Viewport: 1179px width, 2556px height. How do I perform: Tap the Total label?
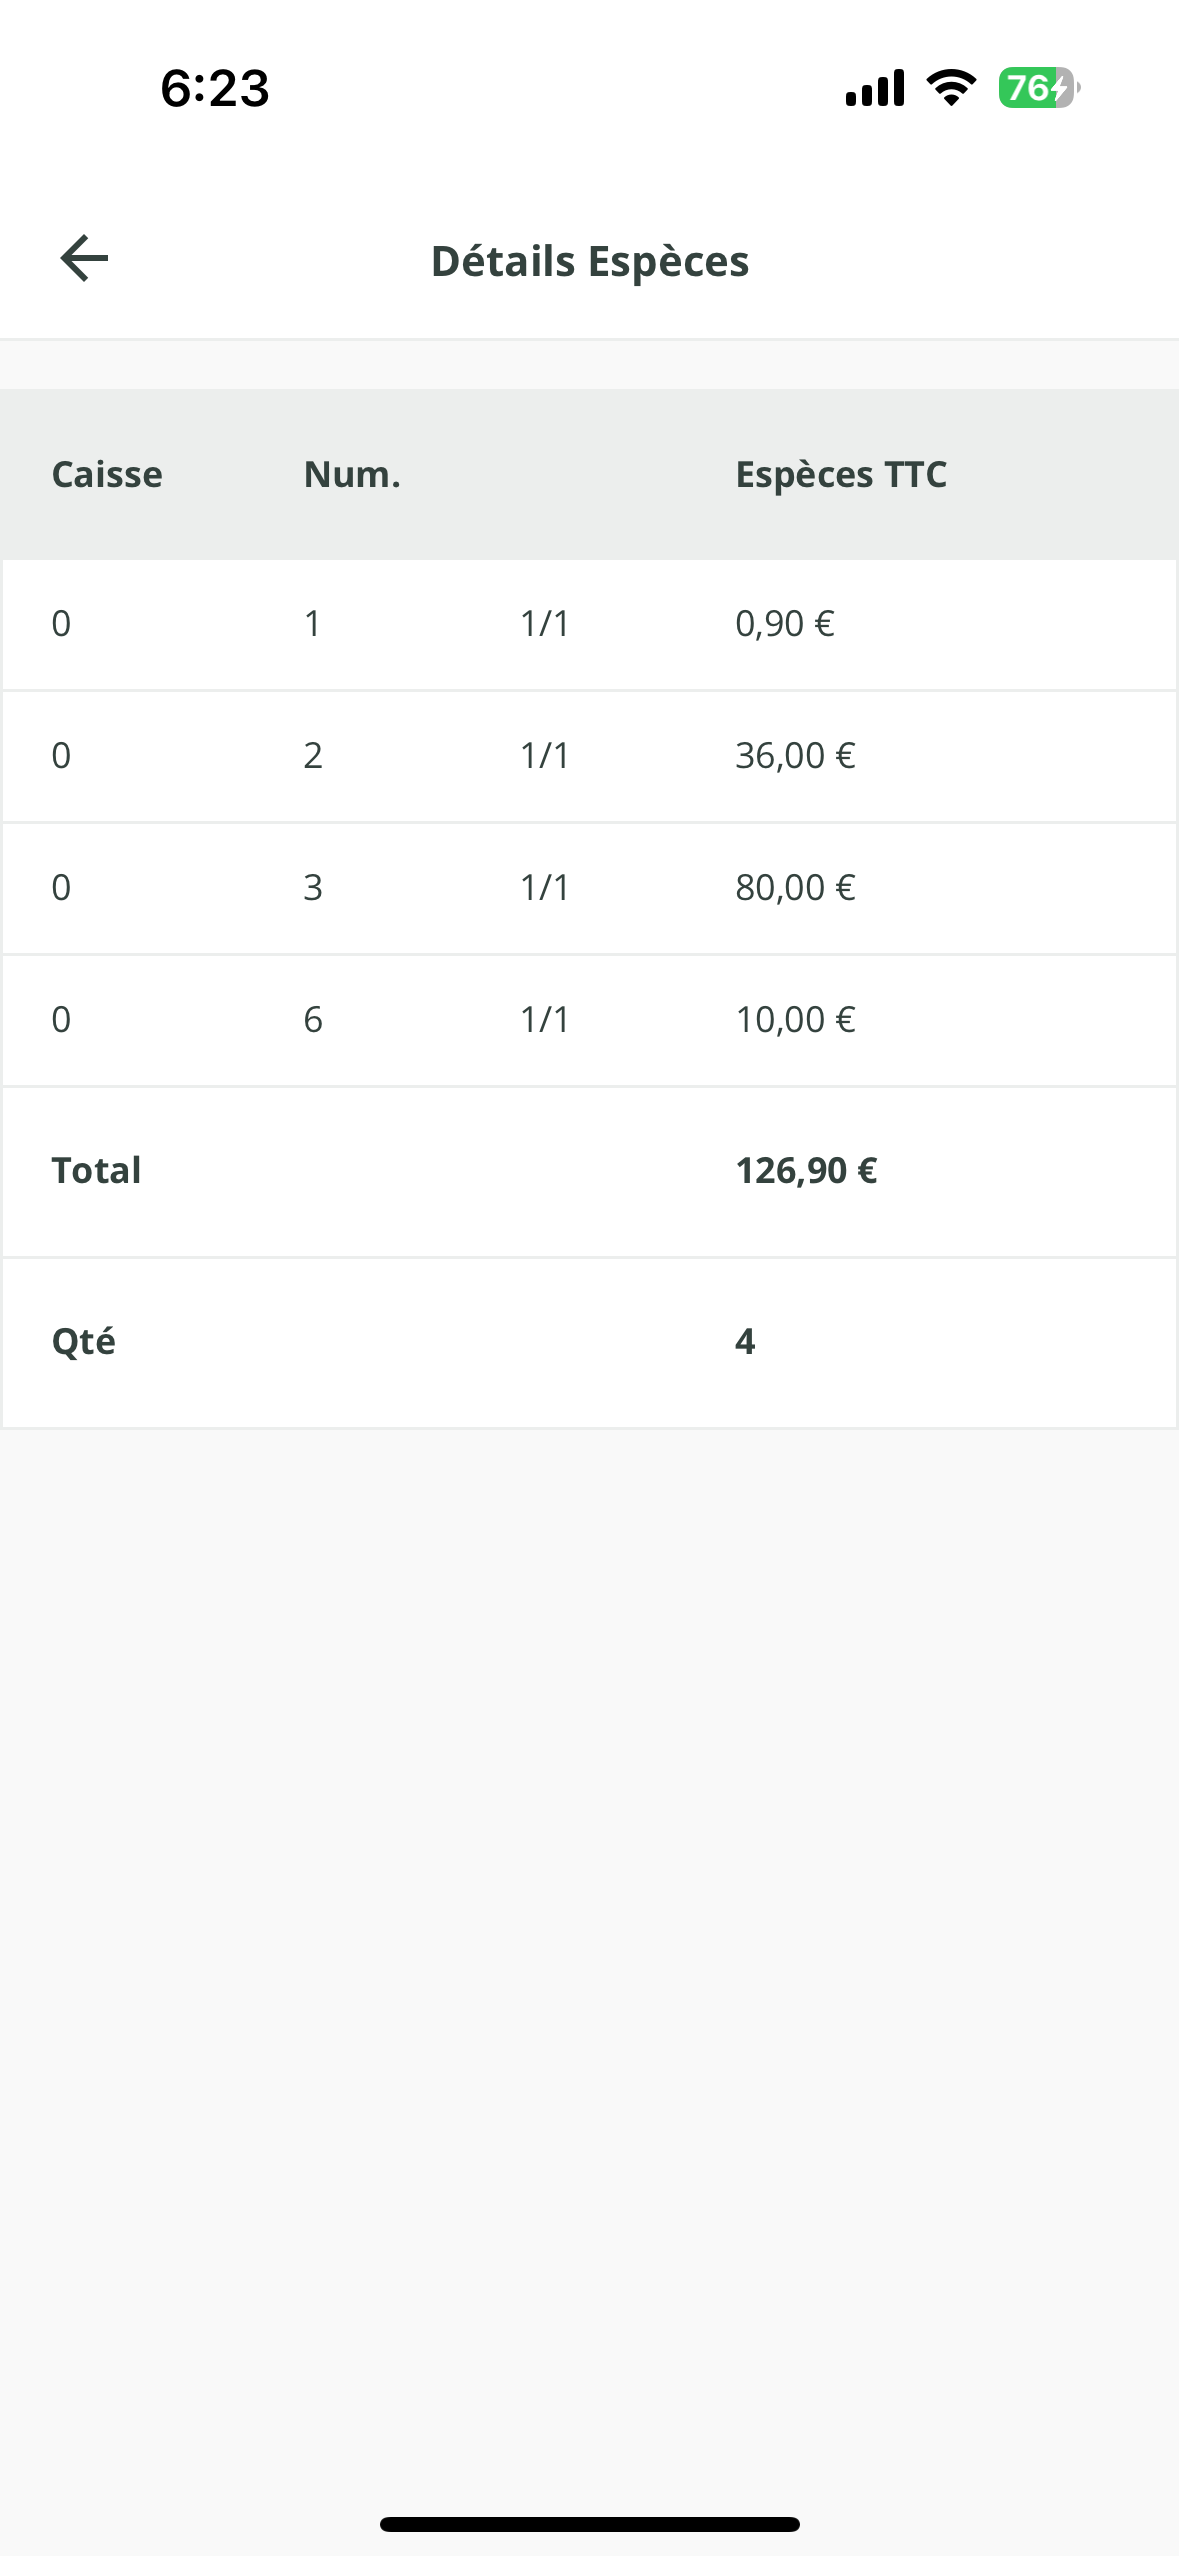97,1170
